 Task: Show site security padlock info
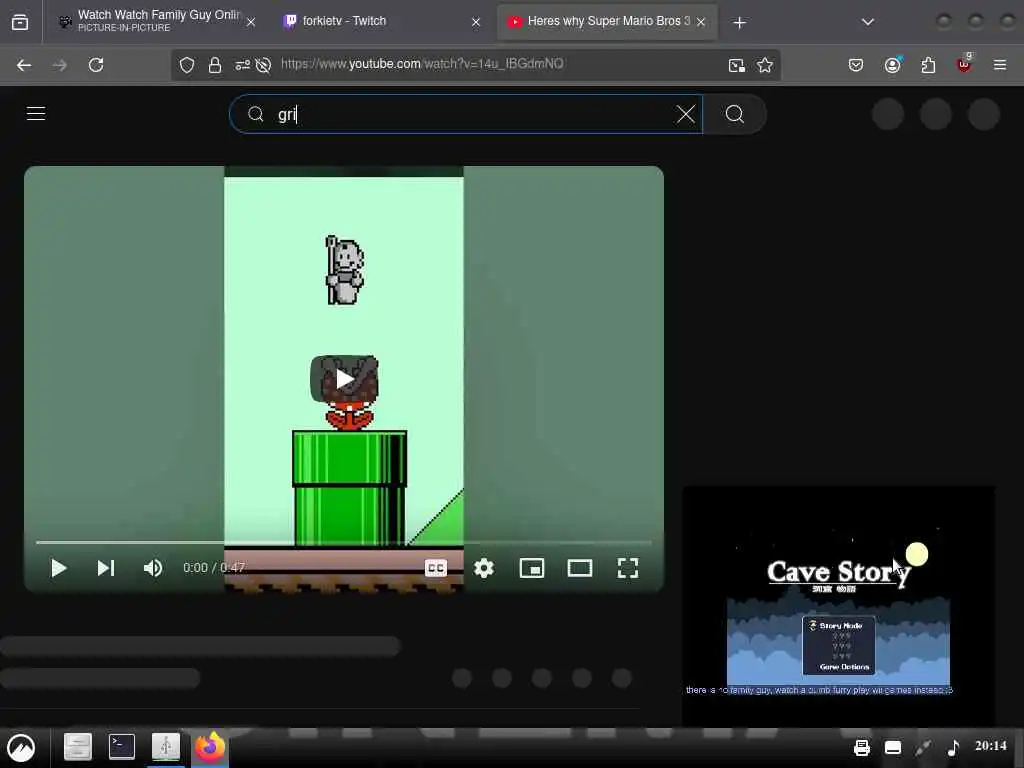click(x=215, y=65)
